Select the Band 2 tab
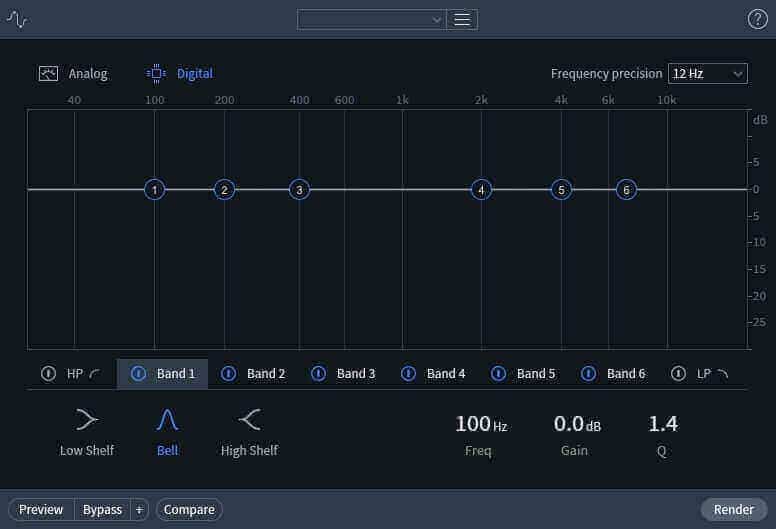Viewport: 776px width, 529px height. [x=252, y=374]
